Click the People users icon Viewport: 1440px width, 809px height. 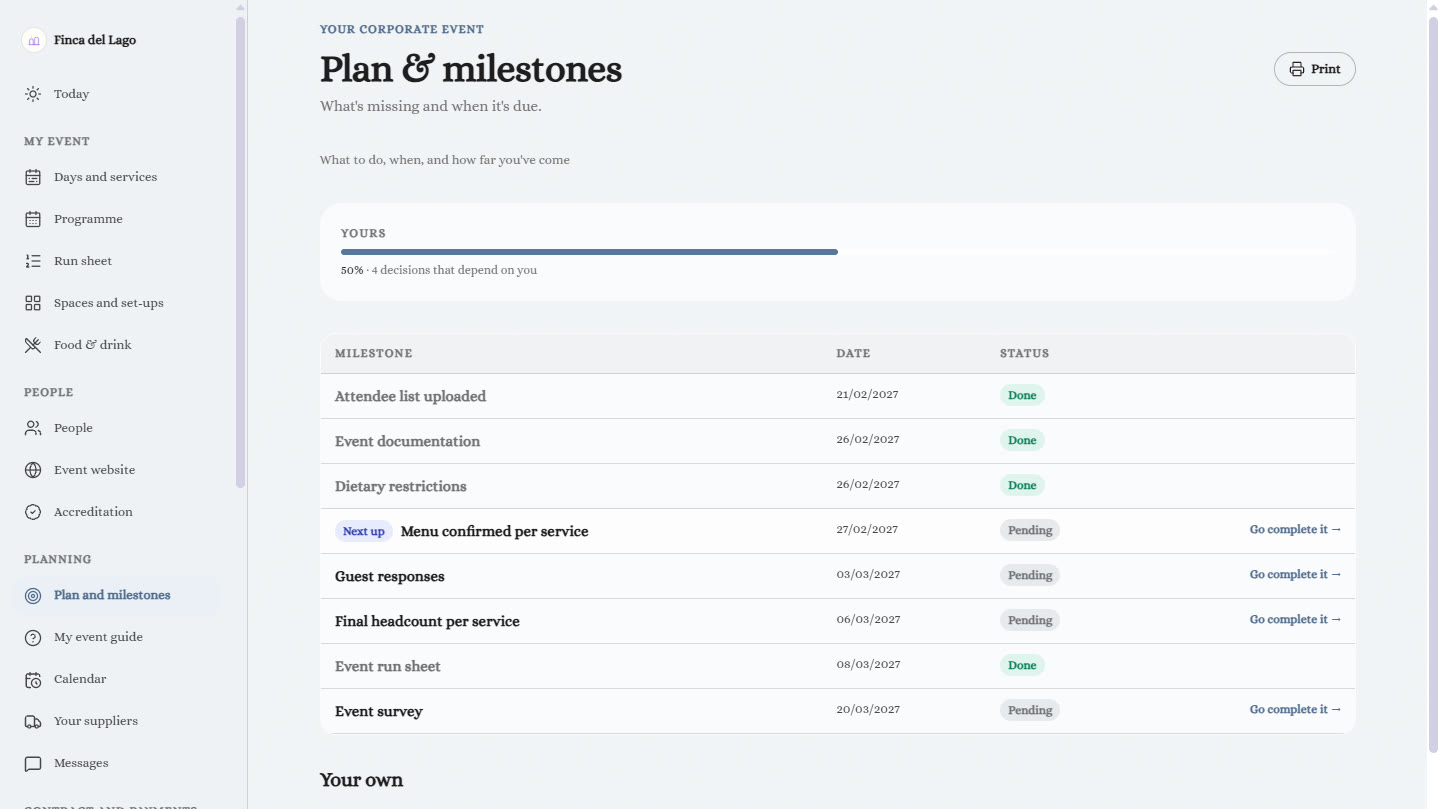tap(33, 428)
